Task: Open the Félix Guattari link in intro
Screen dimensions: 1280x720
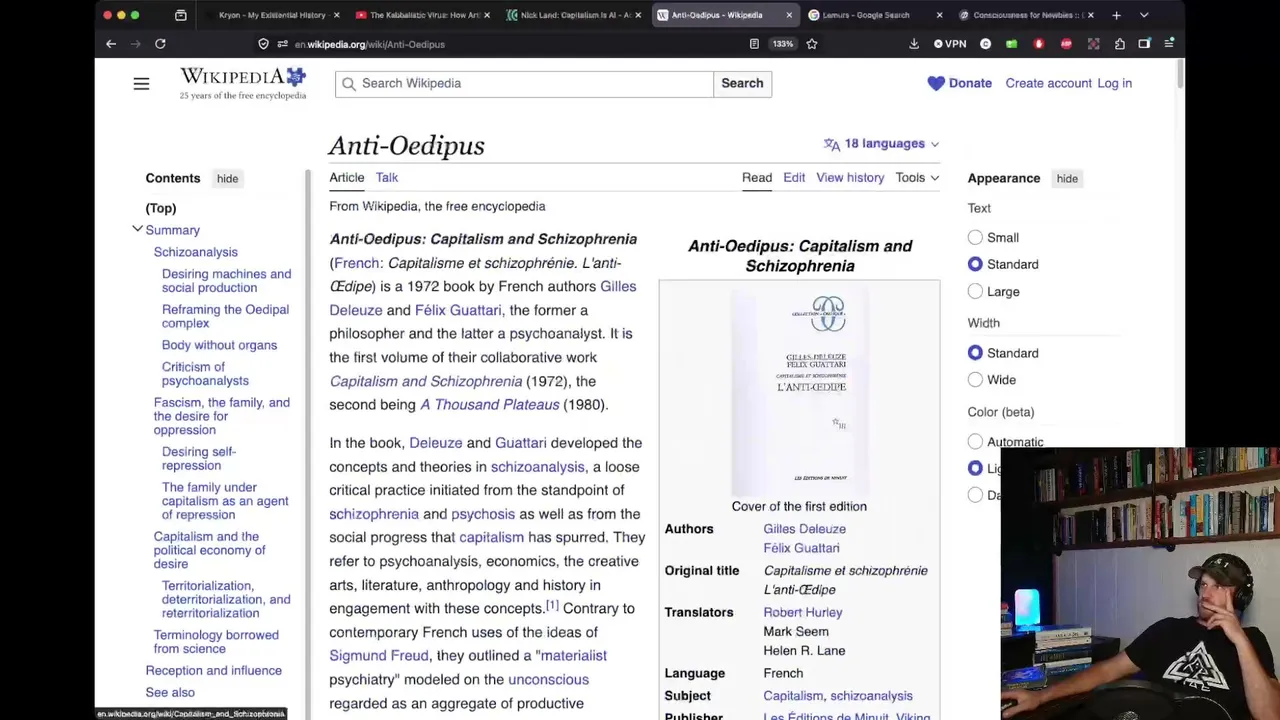Action: coord(458,310)
